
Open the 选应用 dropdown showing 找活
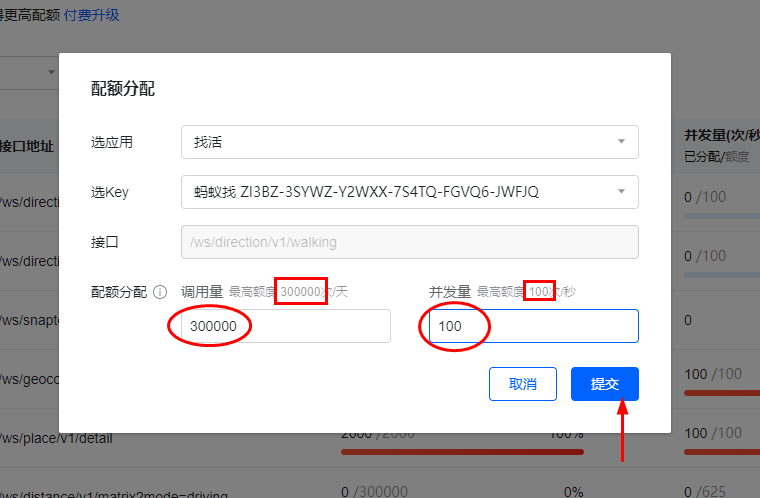pos(410,142)
